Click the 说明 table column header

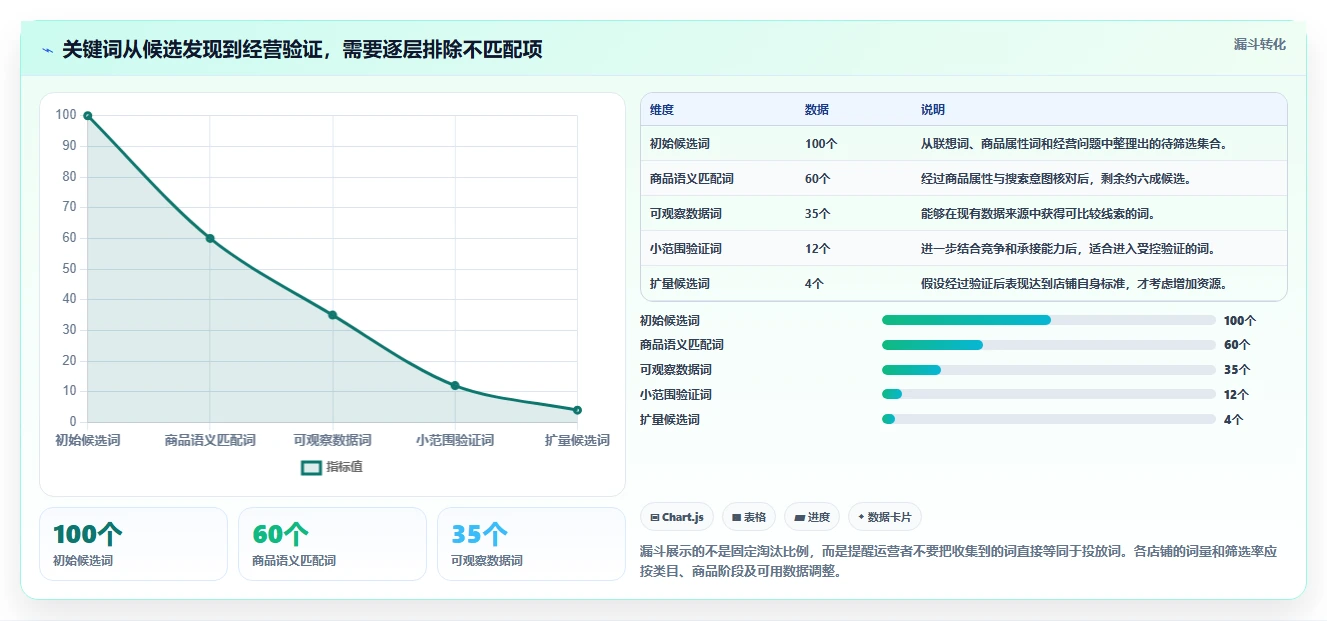pos(933,110)
